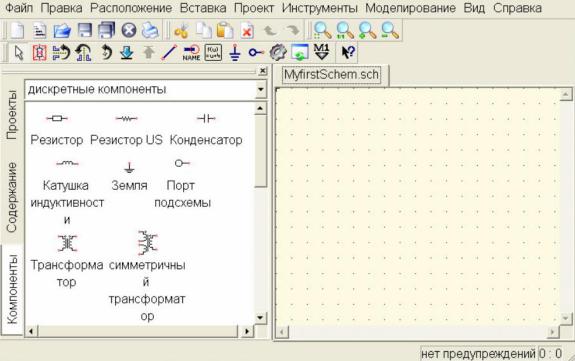This screenshot has height=361, width=575.
Task: Insert an equation block
Action: (x=213, y=53)
